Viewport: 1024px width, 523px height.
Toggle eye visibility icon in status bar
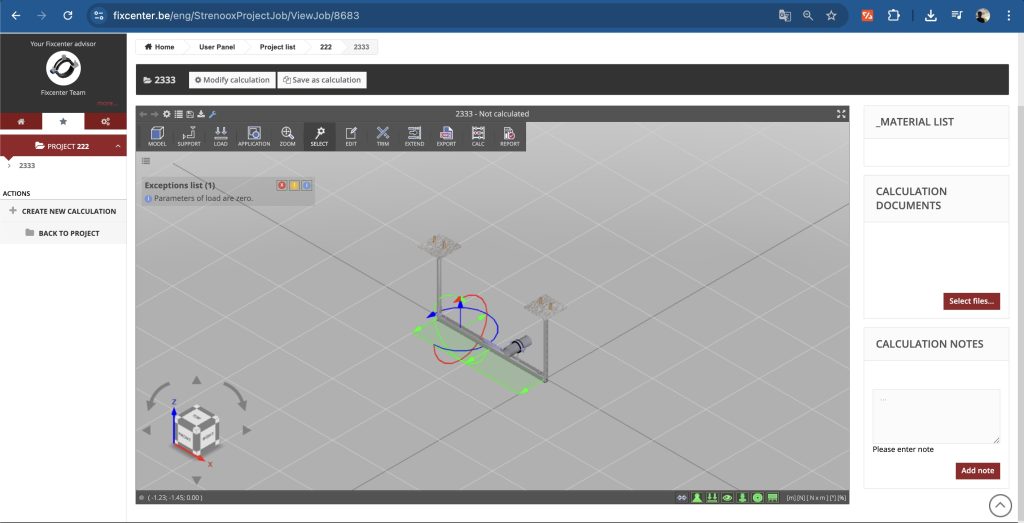(x=728, y=498)
